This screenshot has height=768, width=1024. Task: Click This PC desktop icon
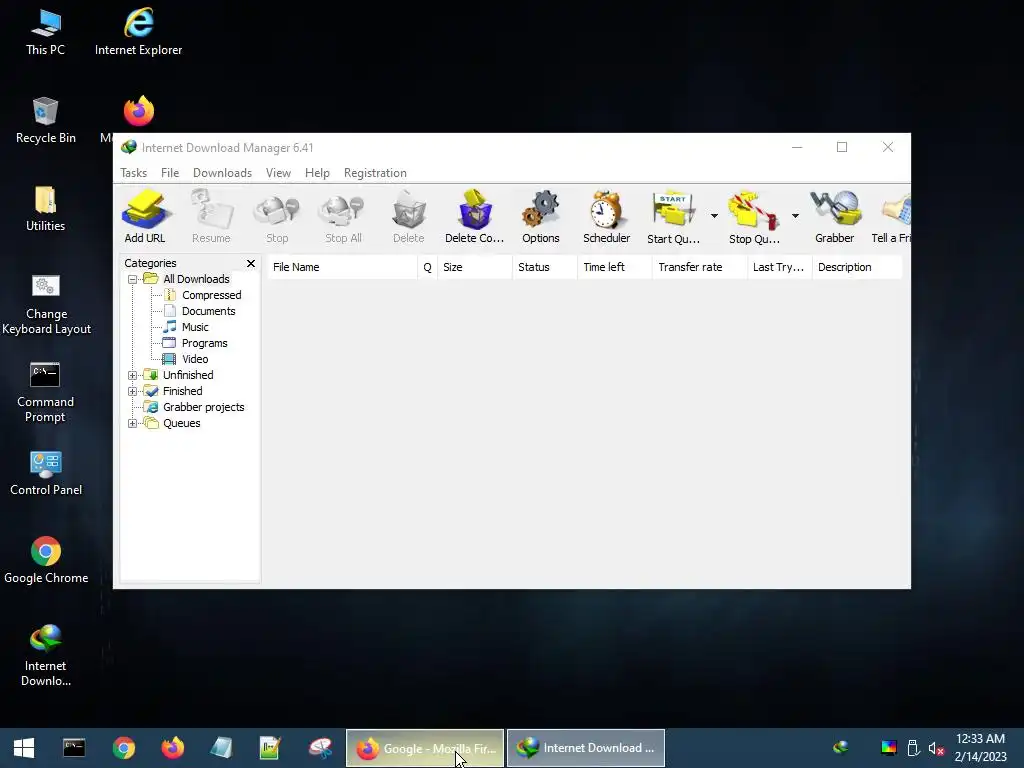click(46, 33)
